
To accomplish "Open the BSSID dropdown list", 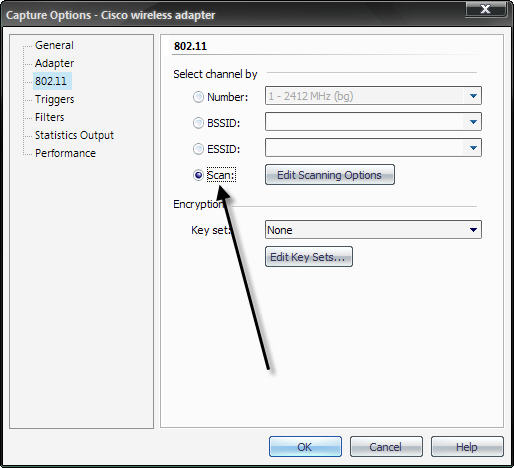I will point(473,122).
